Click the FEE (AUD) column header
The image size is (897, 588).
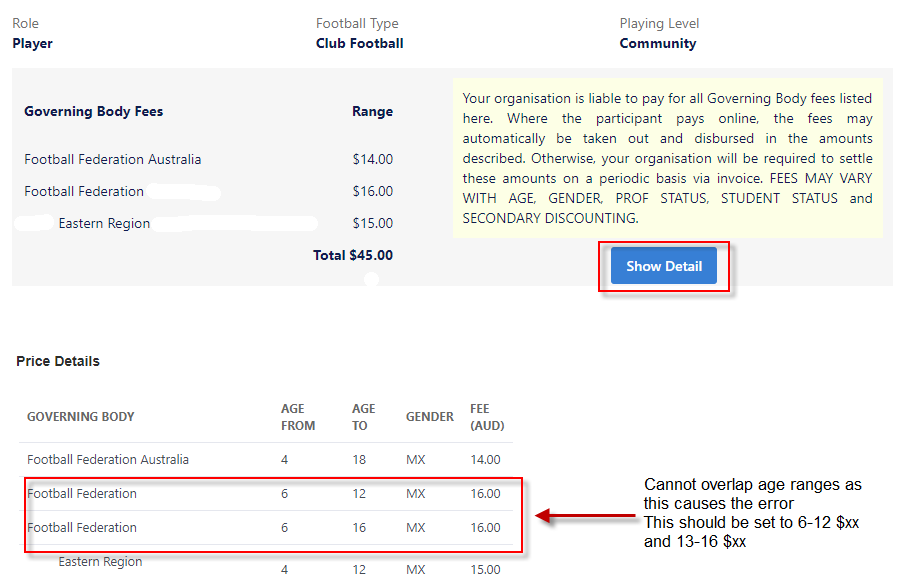click(x=487, y=417)
